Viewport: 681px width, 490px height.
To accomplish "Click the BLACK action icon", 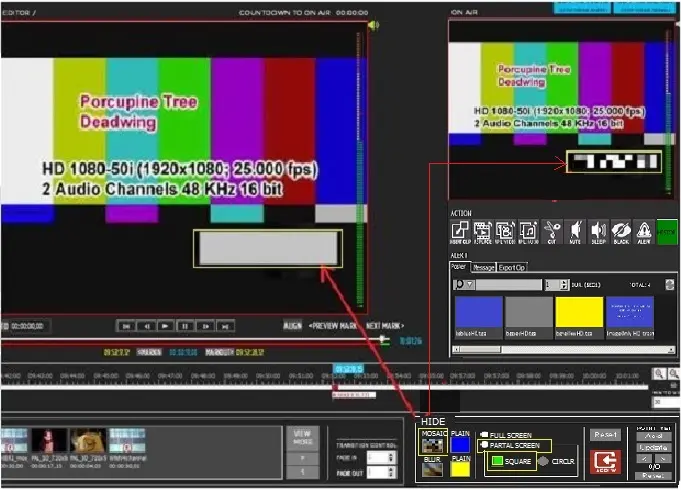I will [620, 231].
